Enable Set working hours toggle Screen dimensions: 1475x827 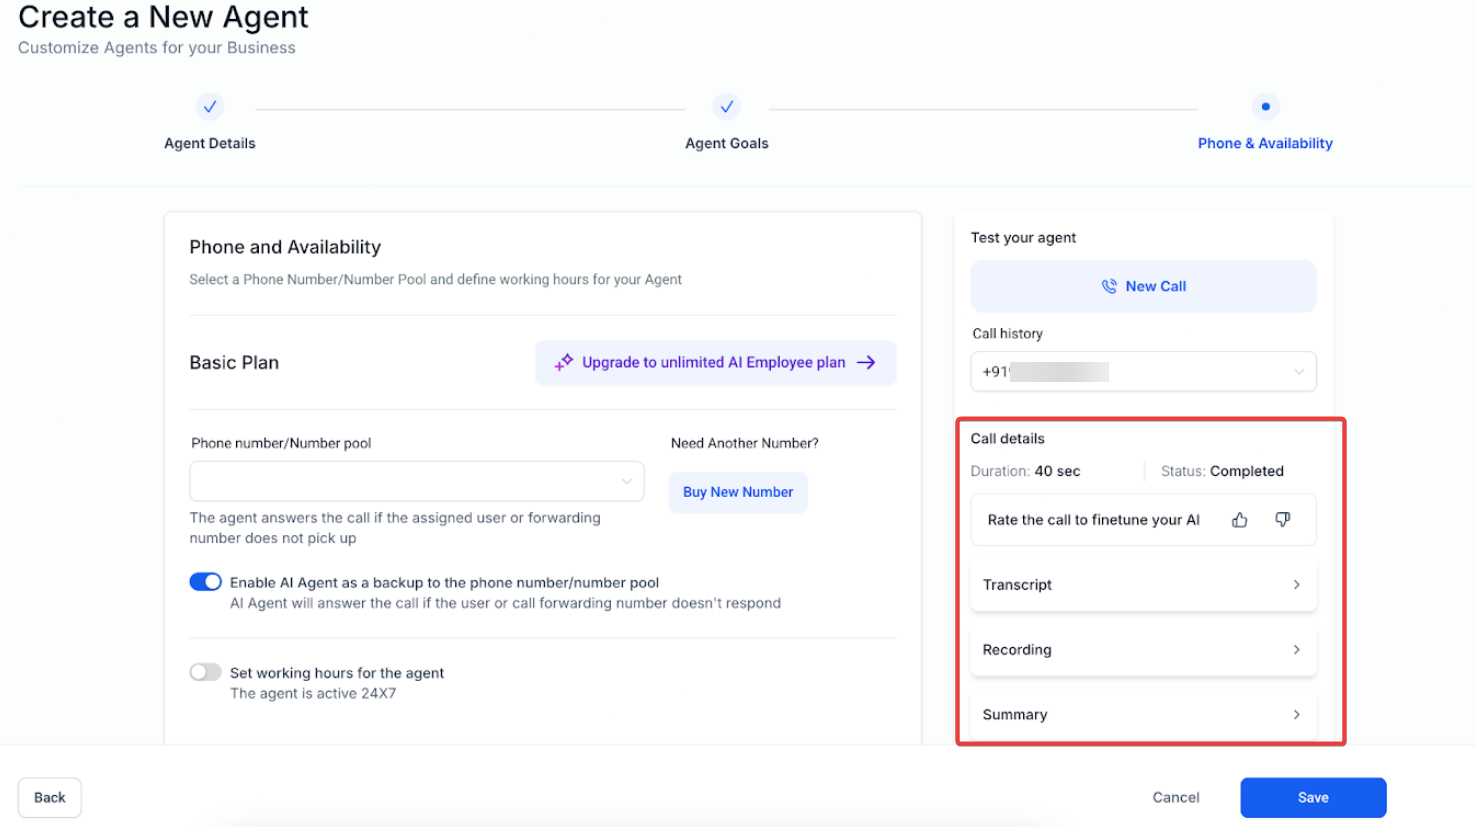(206, 672)
